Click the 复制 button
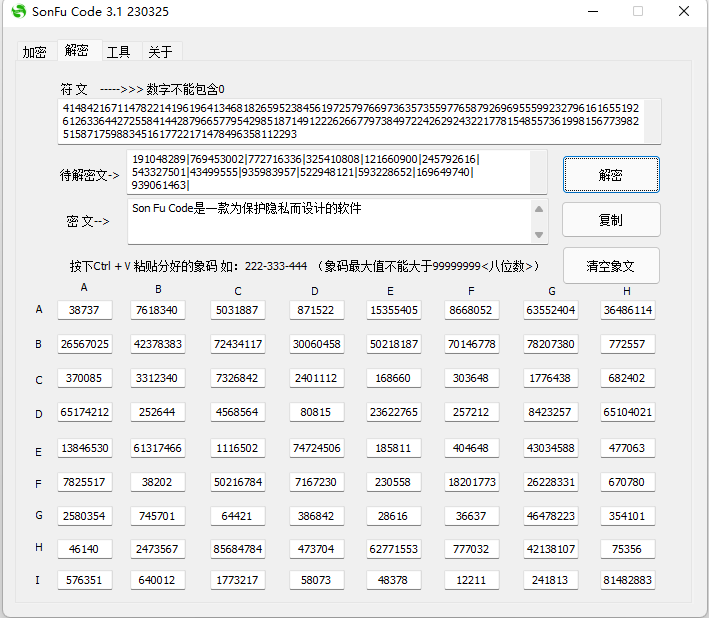The image size is (709, 618). [x=610, y=220]
